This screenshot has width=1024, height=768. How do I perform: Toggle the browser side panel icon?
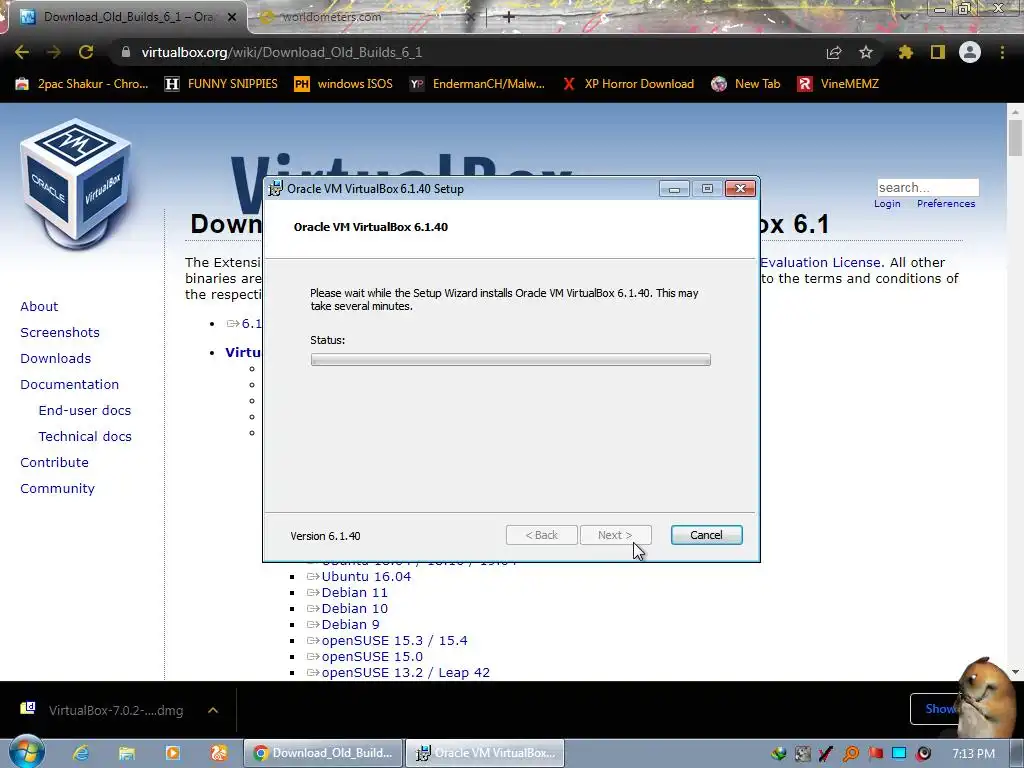point(938,52)
